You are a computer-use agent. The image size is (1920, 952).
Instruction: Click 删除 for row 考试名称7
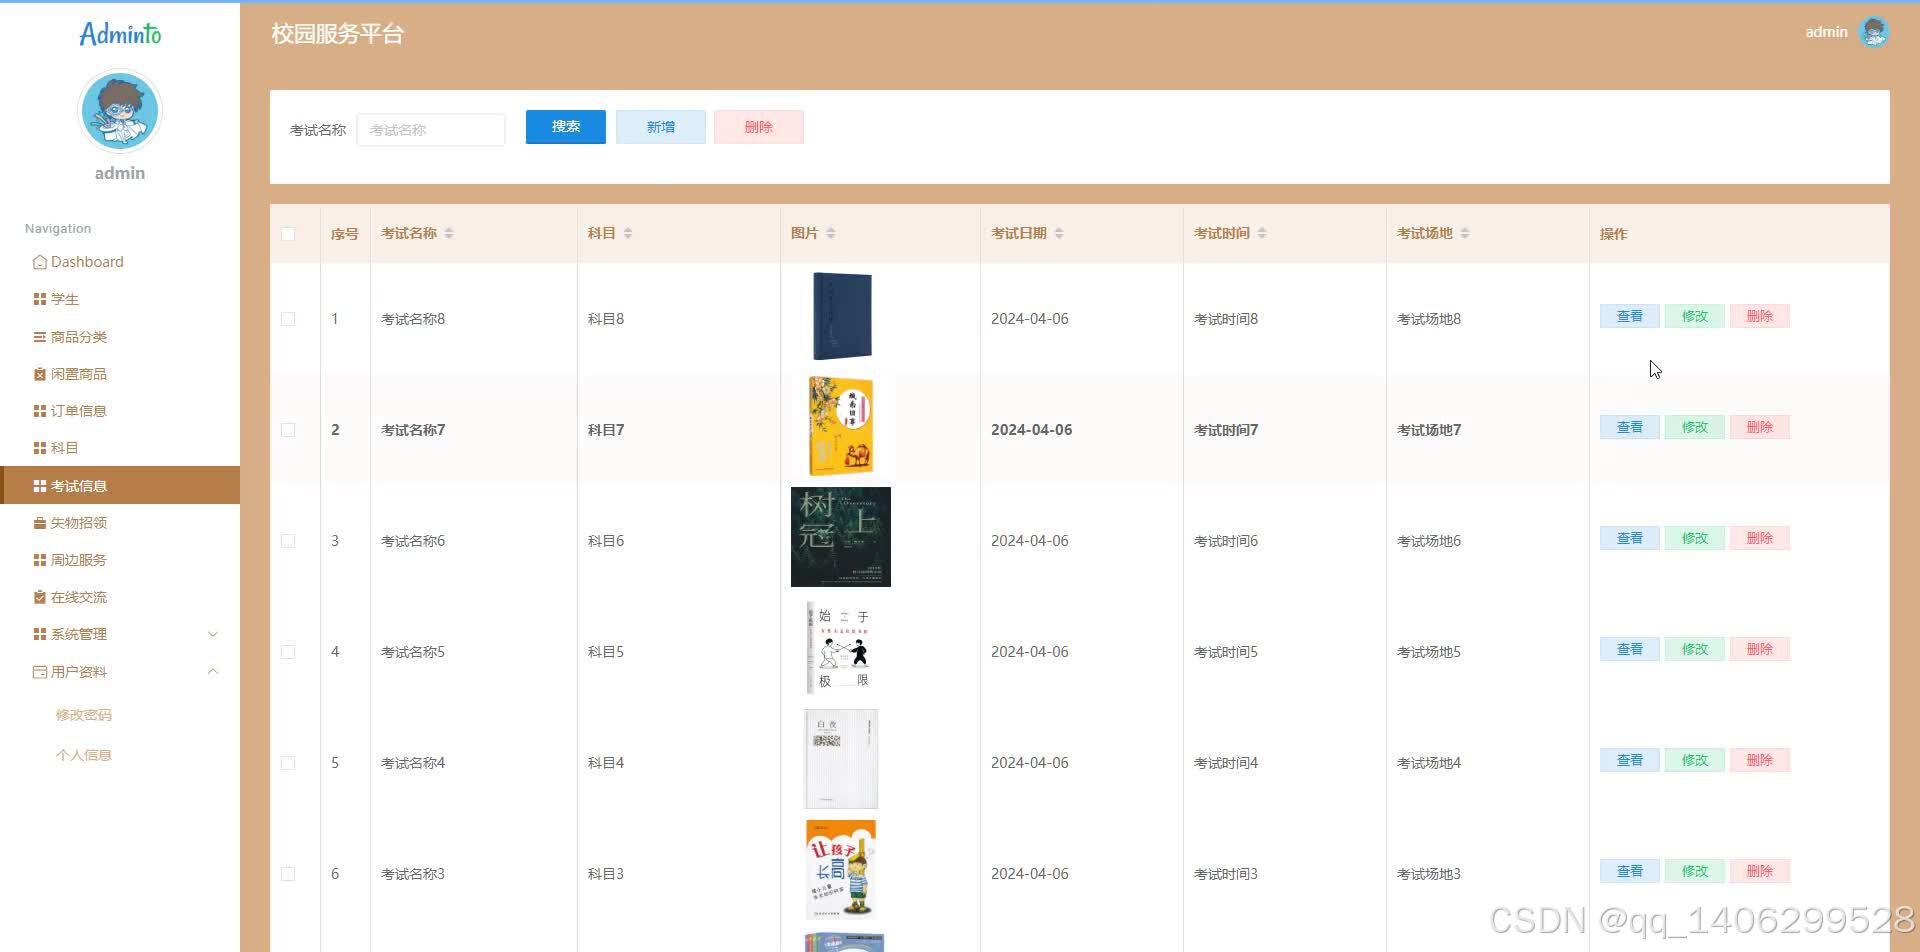tap(1760, 427)
